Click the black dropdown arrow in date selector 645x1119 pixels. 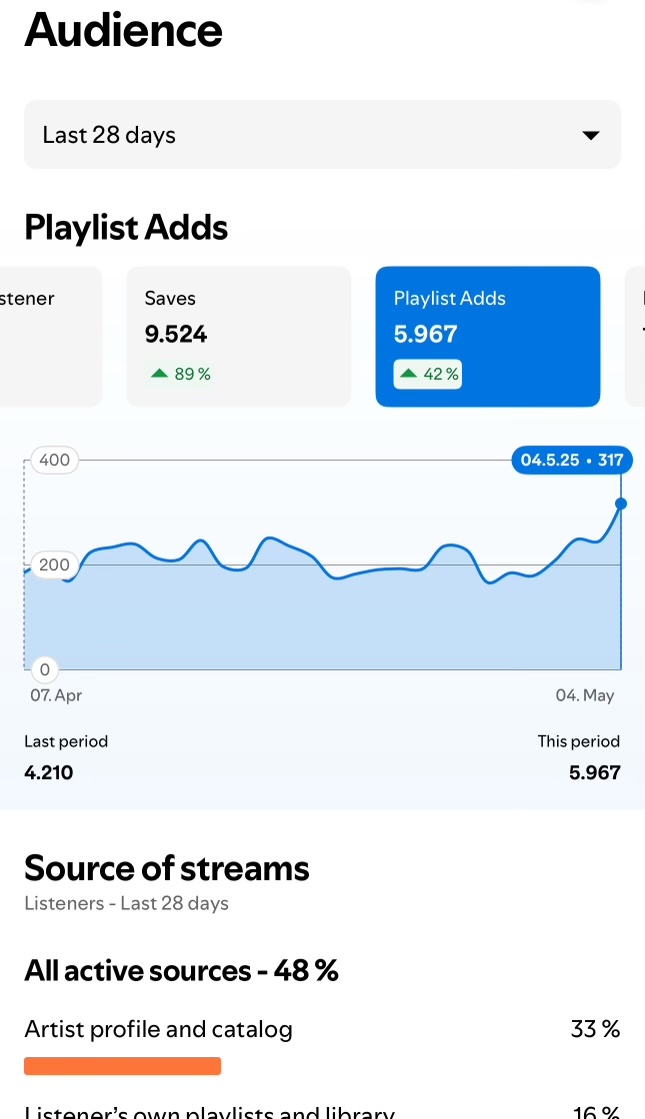click(591, 136)
